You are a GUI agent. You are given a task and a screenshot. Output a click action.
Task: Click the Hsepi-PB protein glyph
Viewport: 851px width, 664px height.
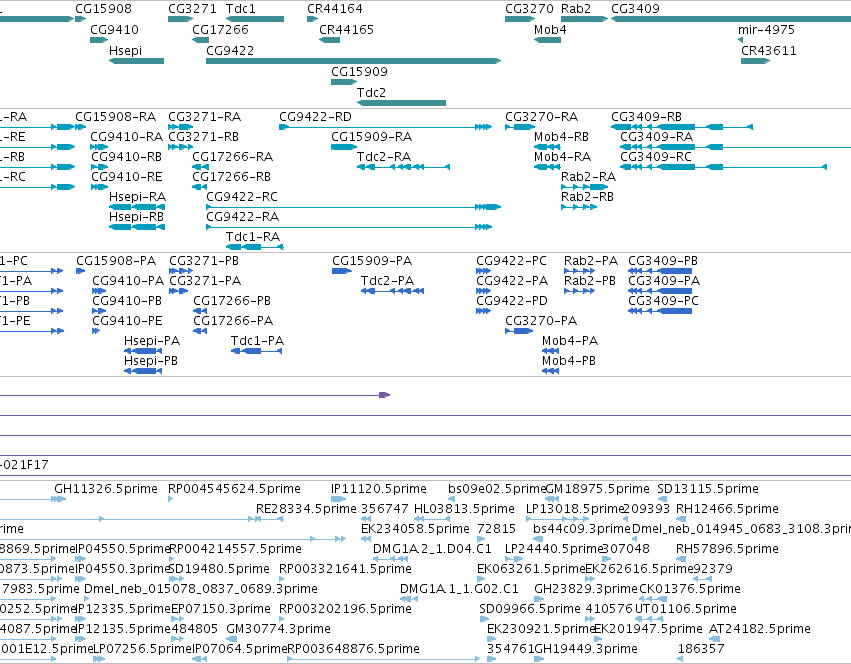pyautogui.click(x=143, y=371)
